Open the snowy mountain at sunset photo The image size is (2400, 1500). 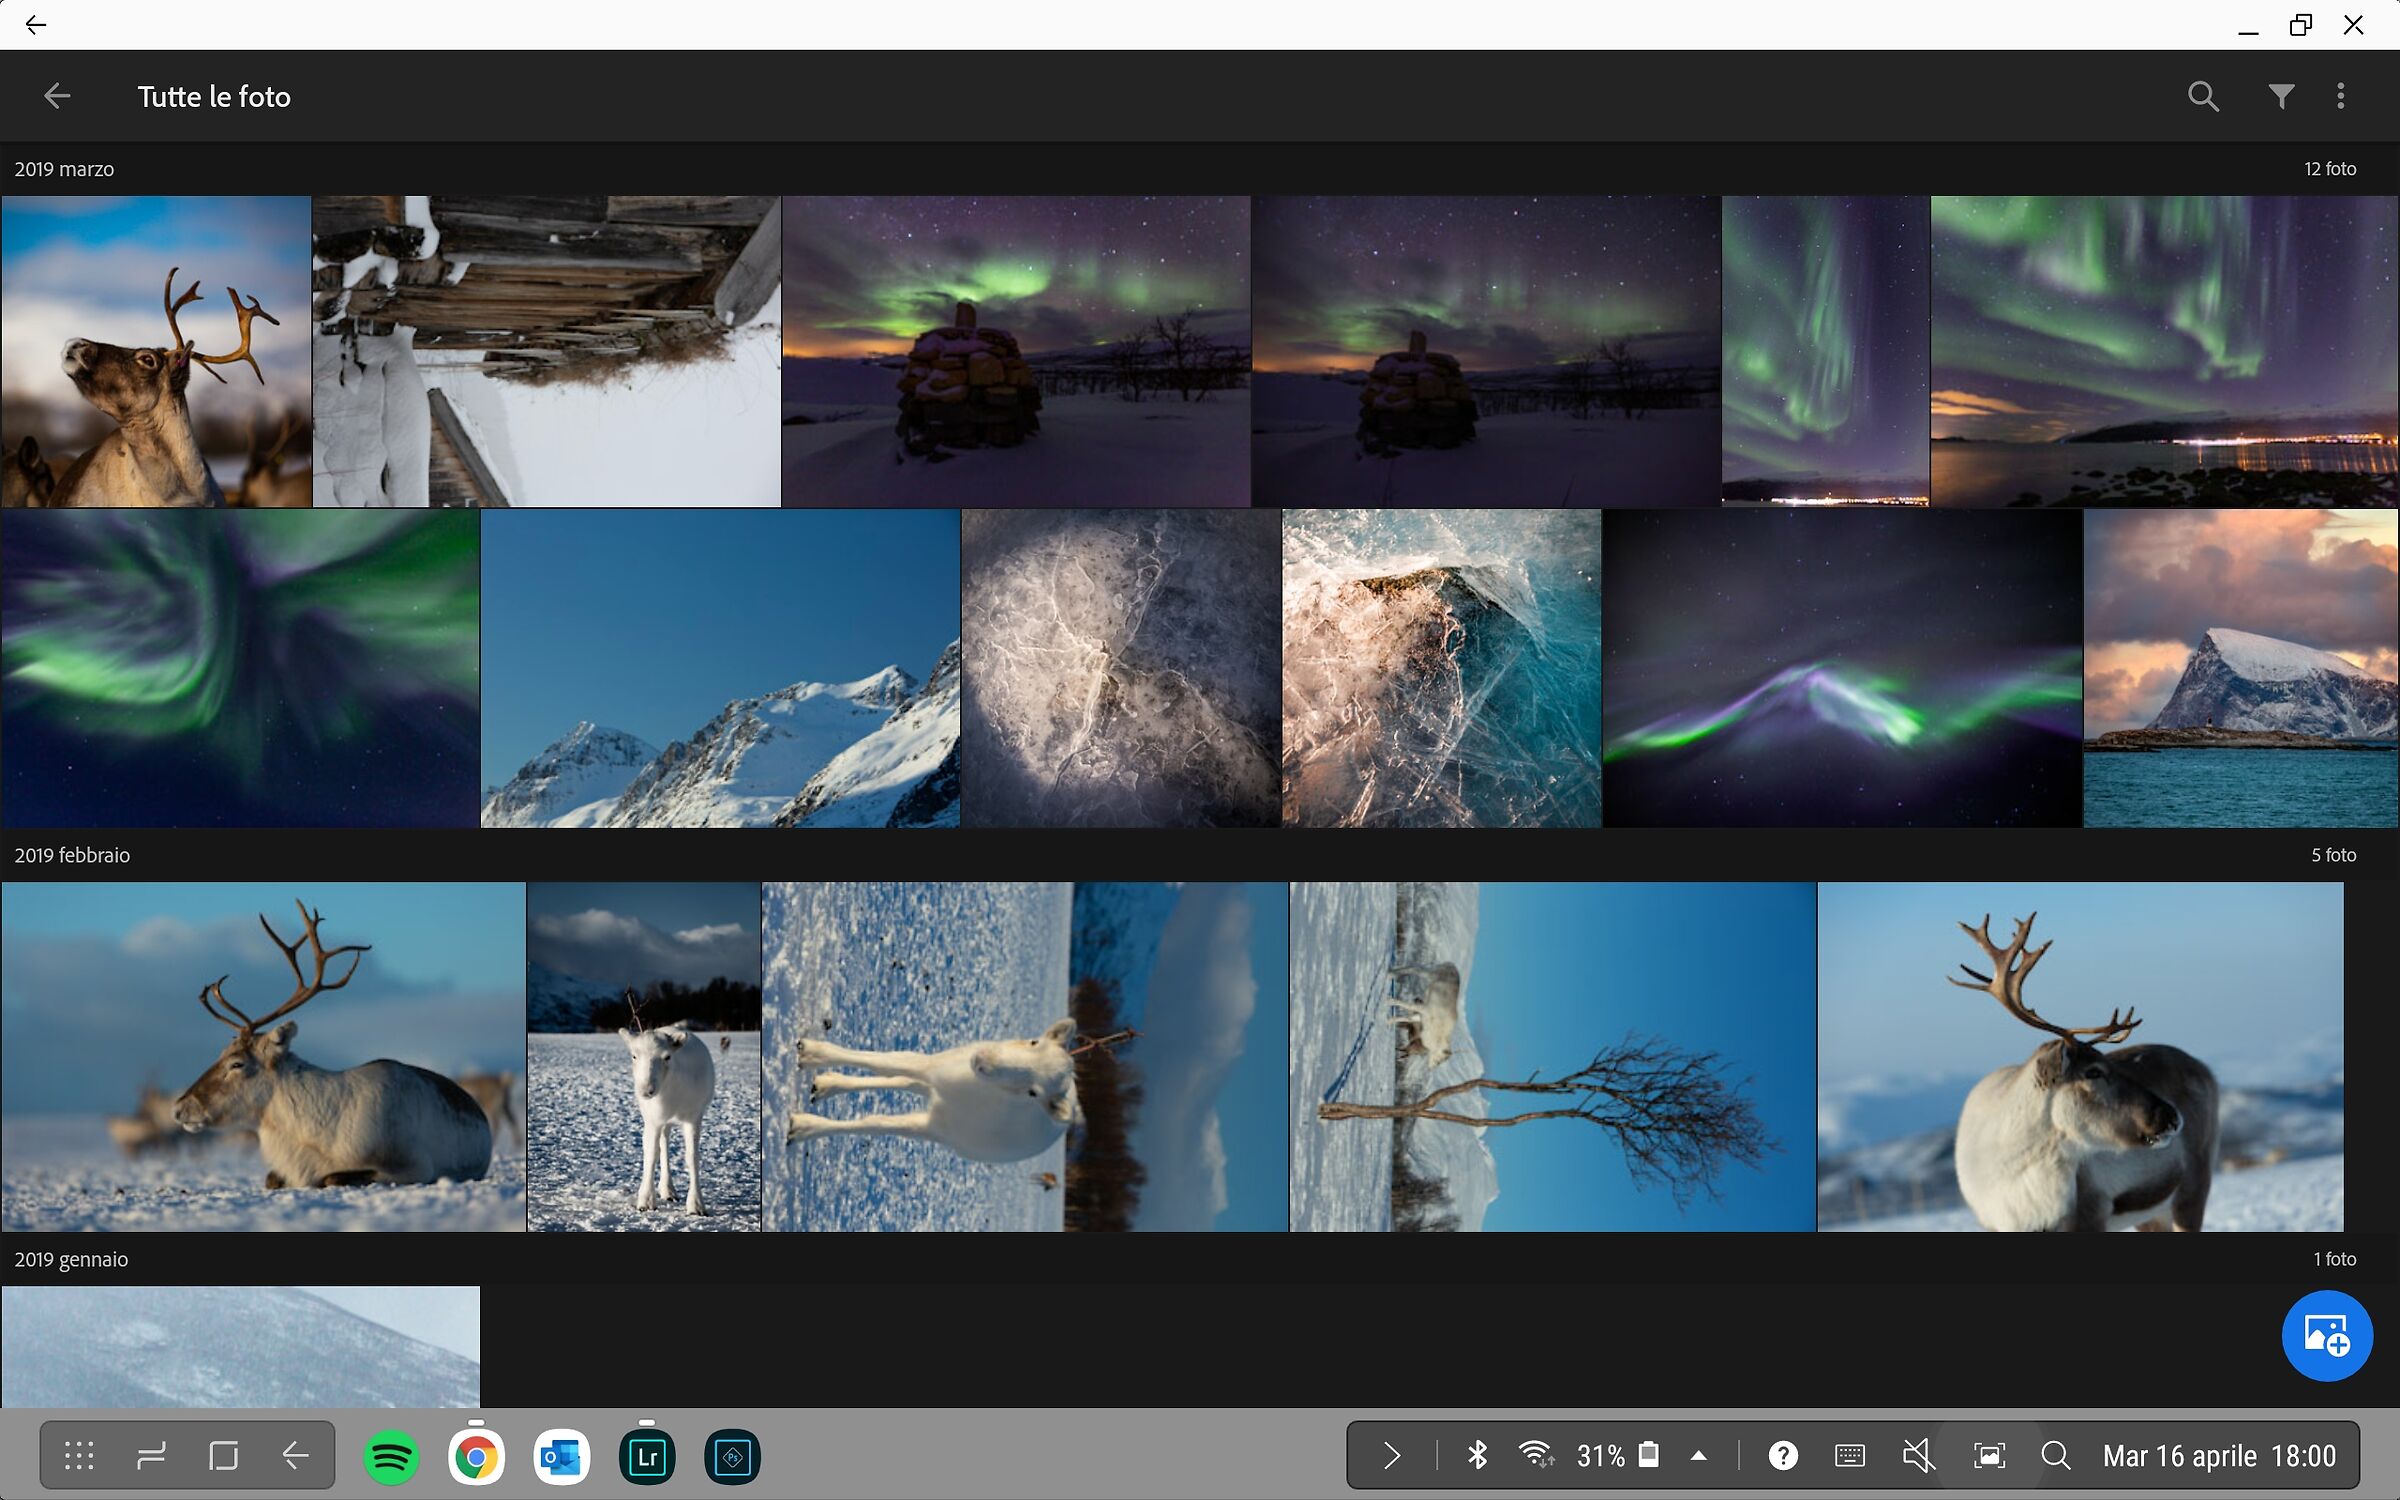2240,668
